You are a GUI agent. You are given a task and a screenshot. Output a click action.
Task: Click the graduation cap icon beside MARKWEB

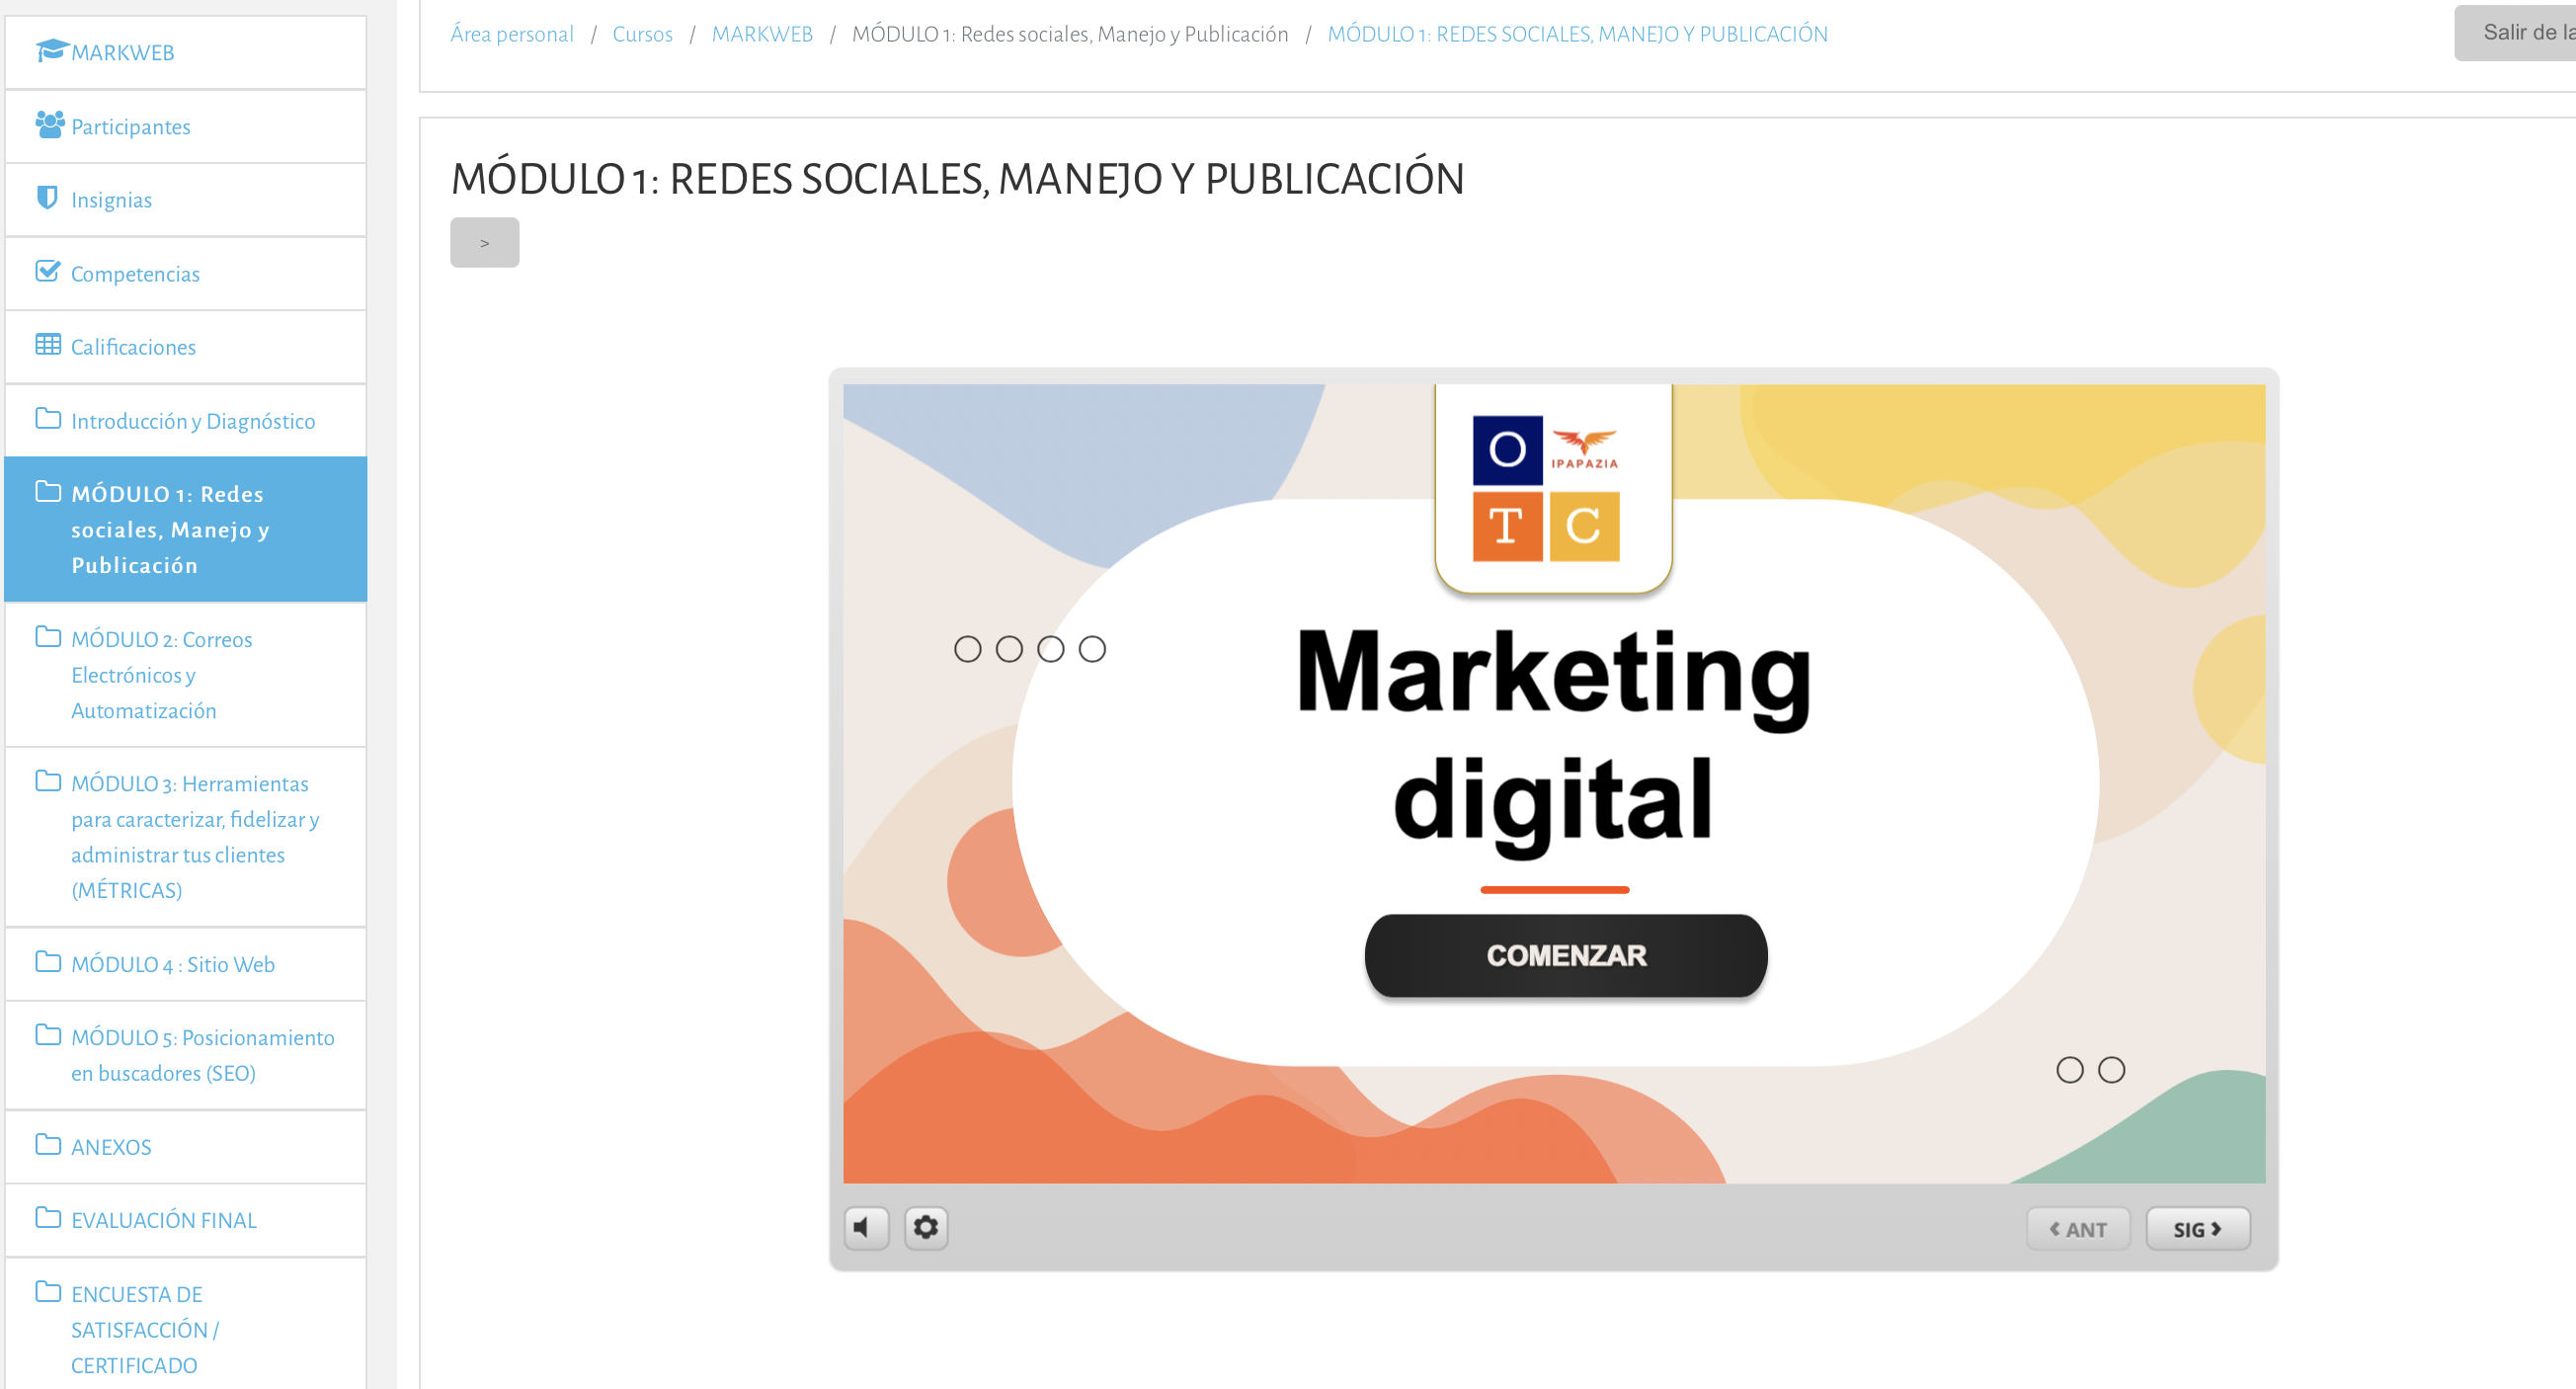51,50
